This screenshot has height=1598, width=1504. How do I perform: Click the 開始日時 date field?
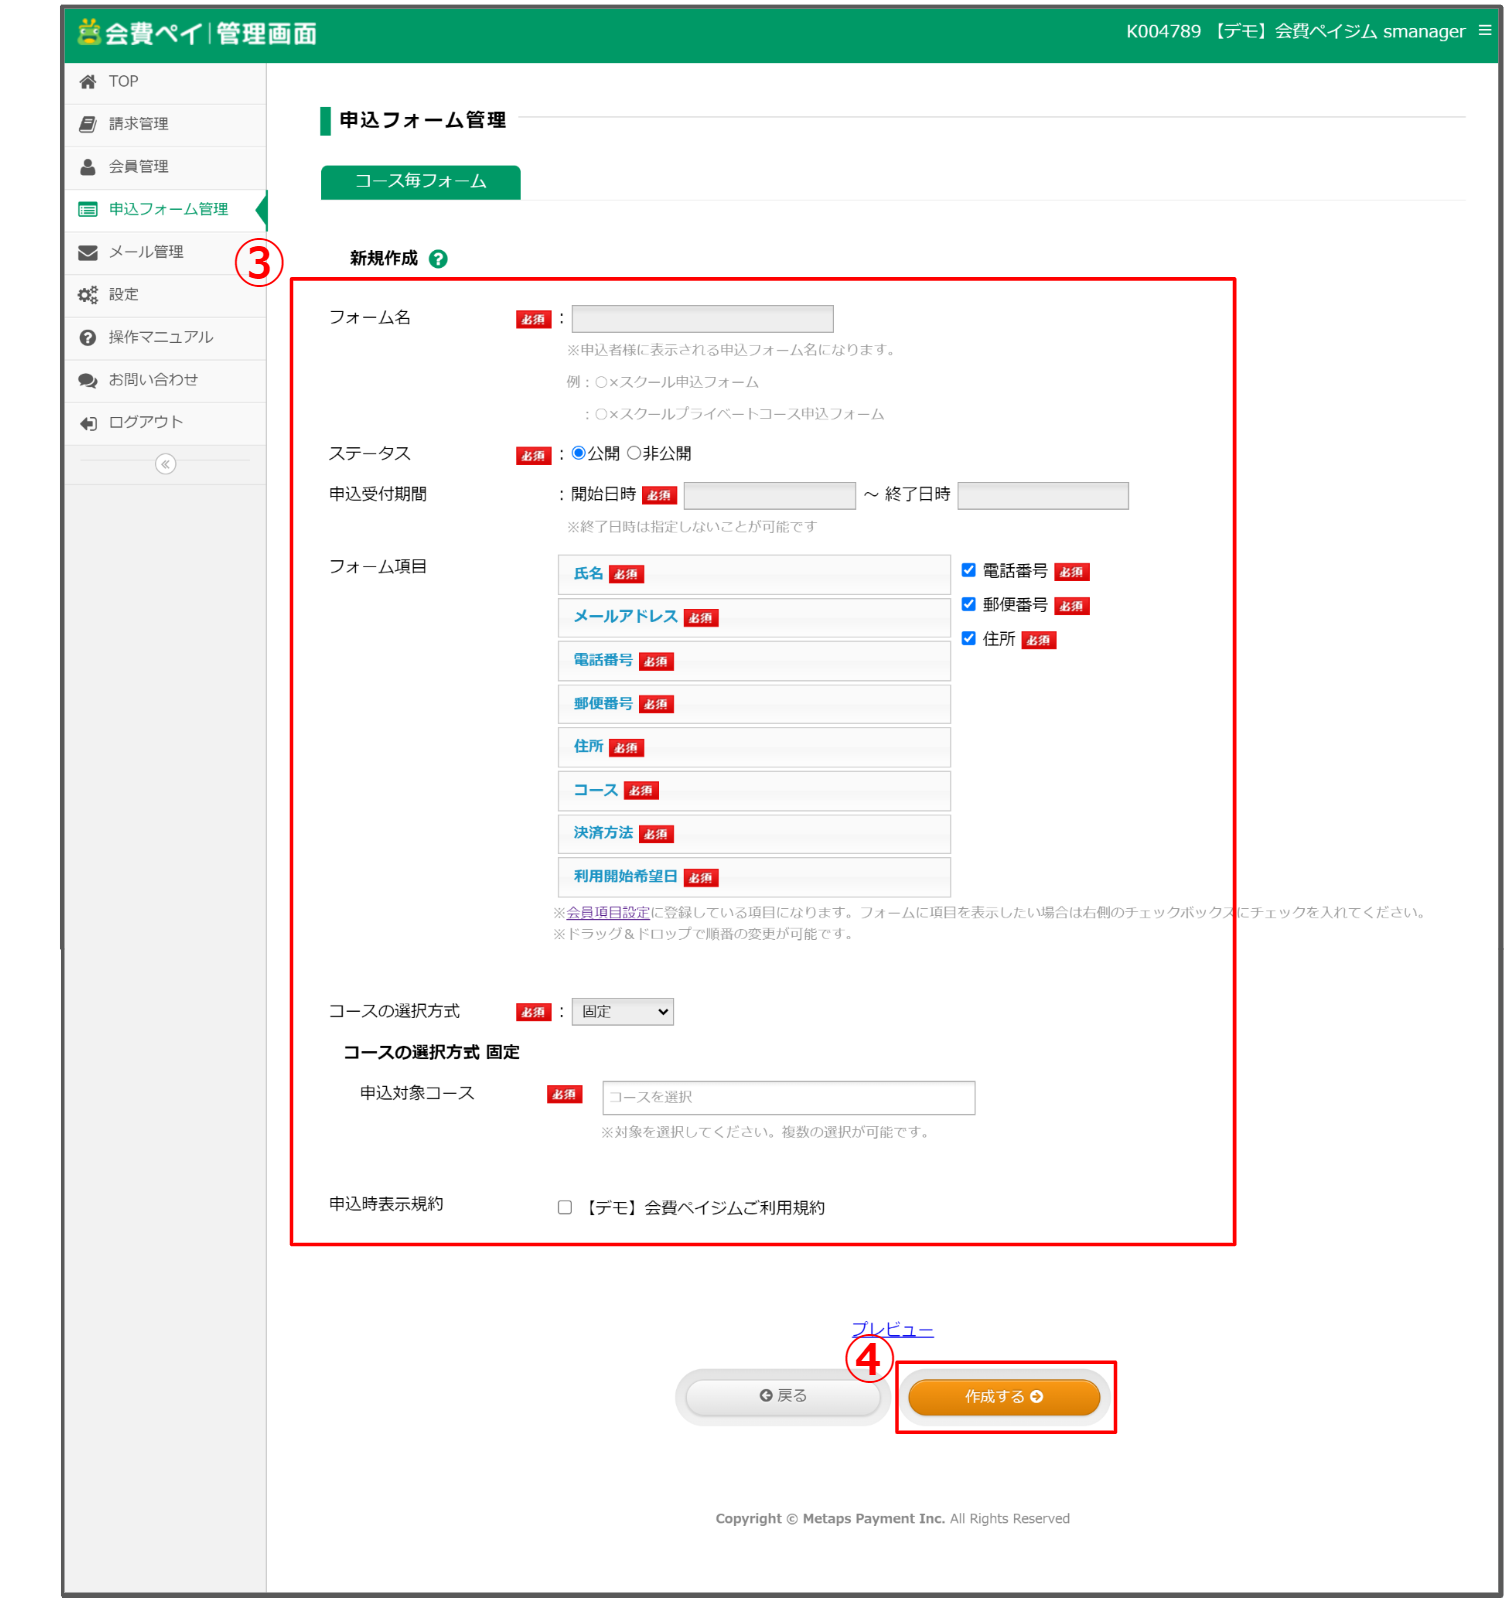(770, 496)
